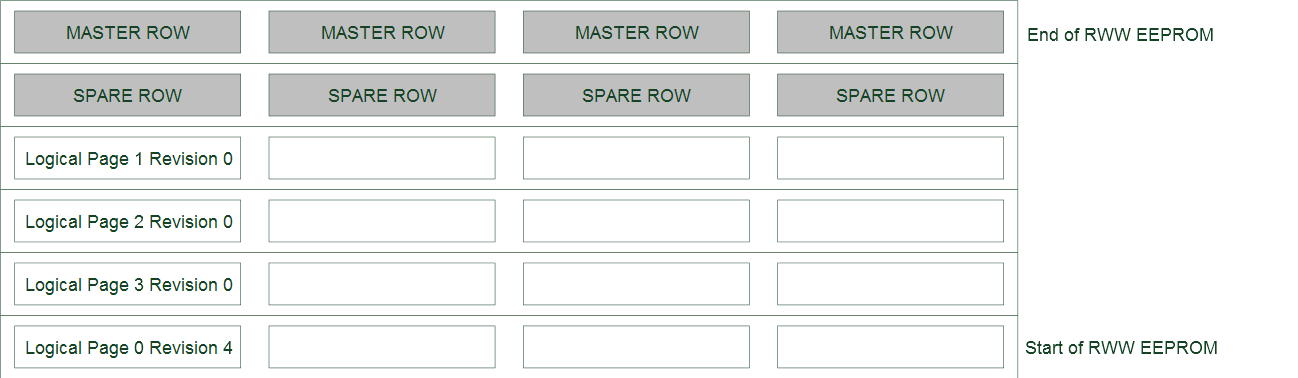Click last empty cell in Logical Page 1 row

890,158
